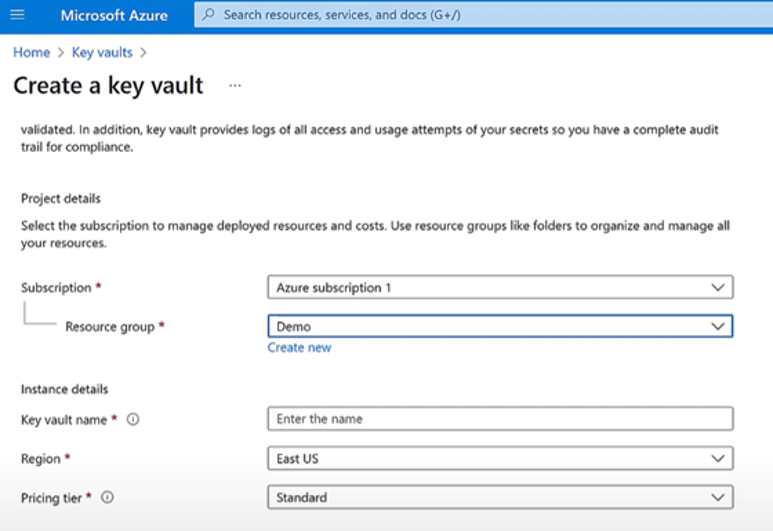Image resolution: width=773 pixels, height=531 pixels.
Task: Click the Resource group field label
Action: click(x=110, y=326)
